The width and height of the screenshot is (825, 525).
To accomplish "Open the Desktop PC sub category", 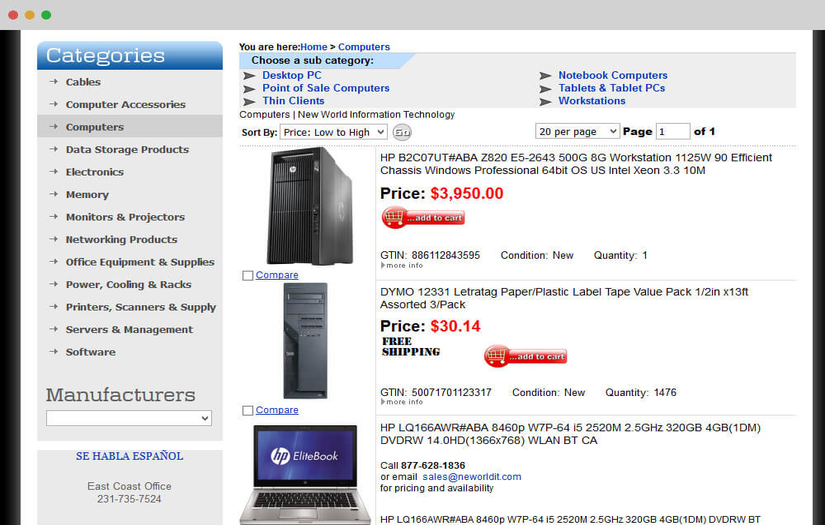I will tap(292, 75).
